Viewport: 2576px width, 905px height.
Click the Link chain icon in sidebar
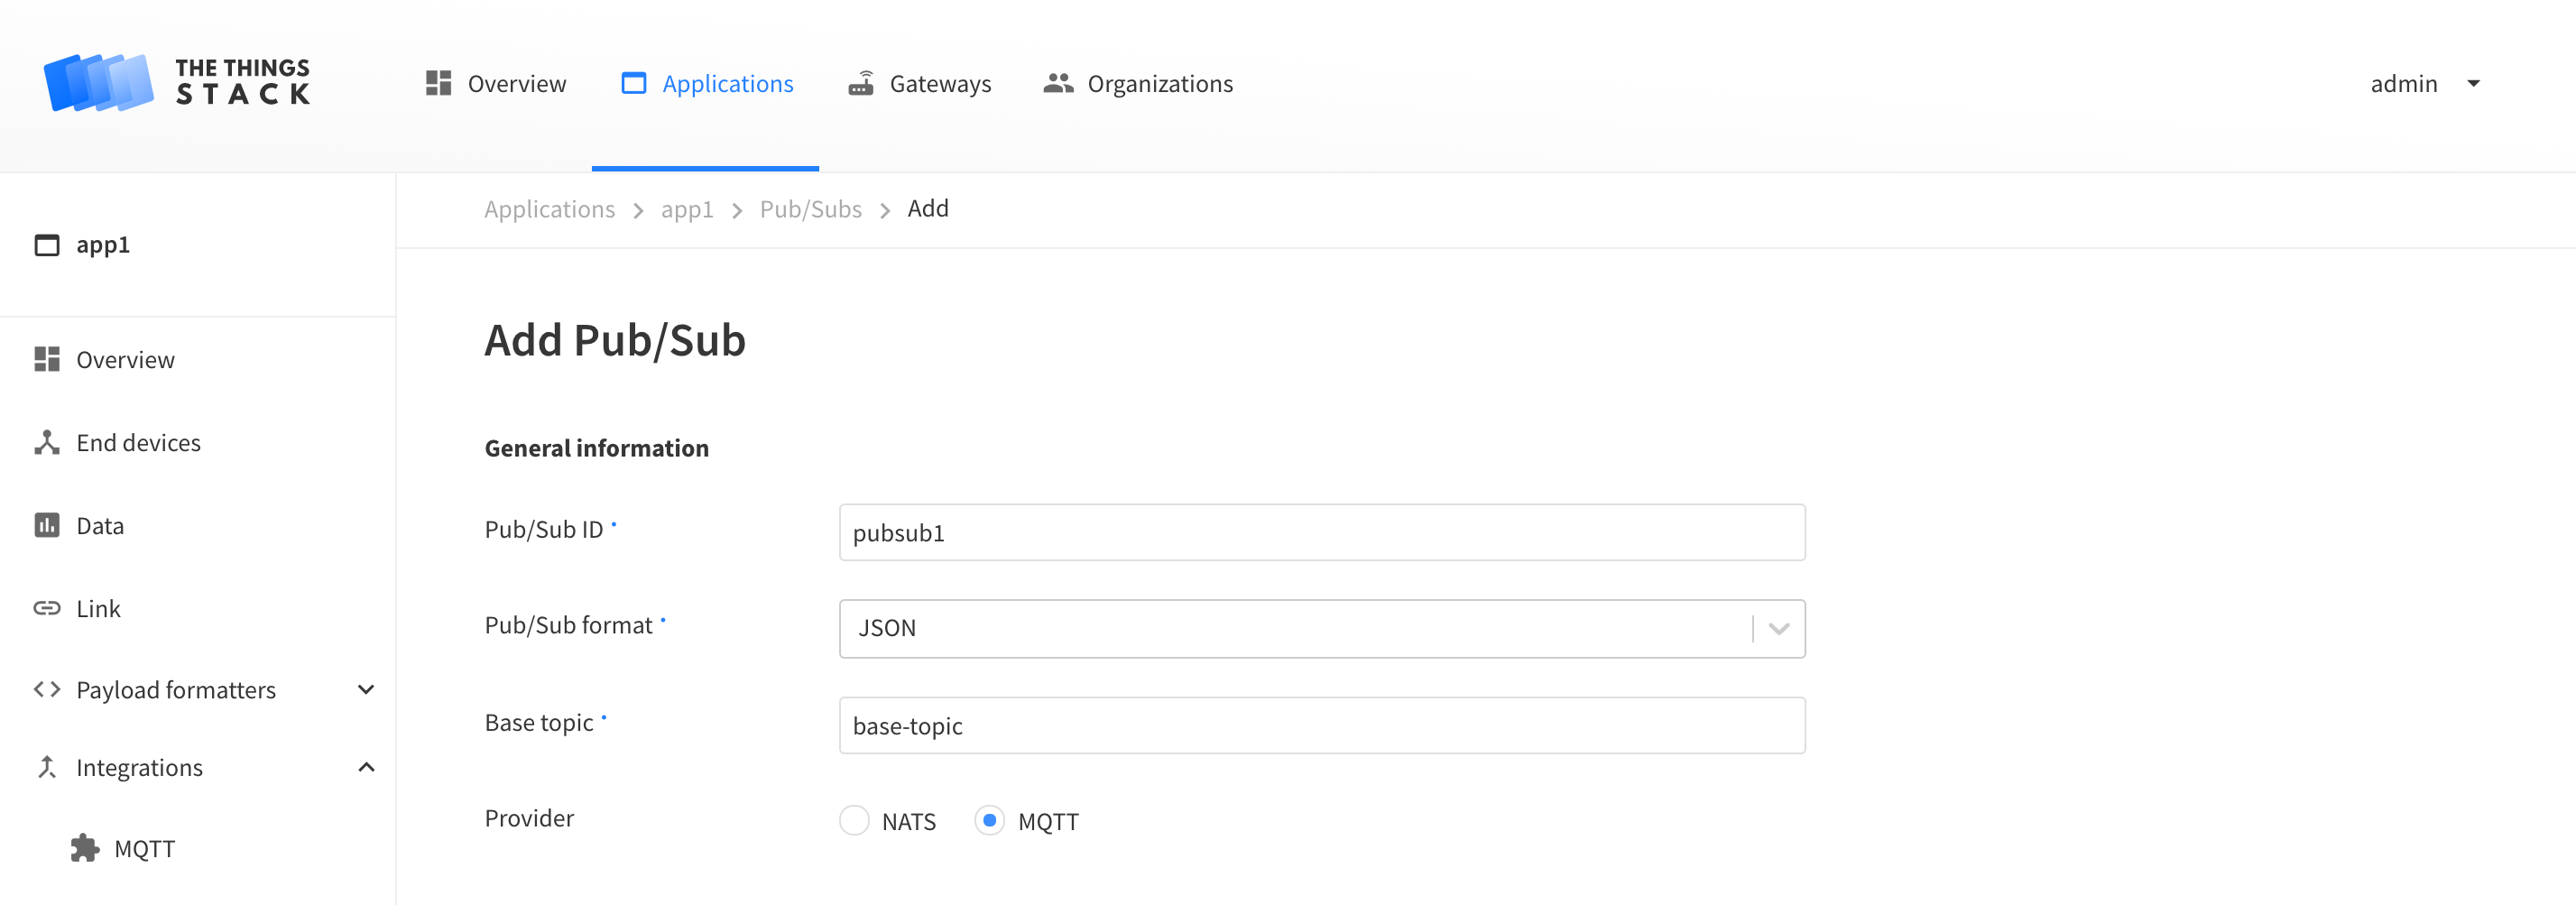pos(47,608)
